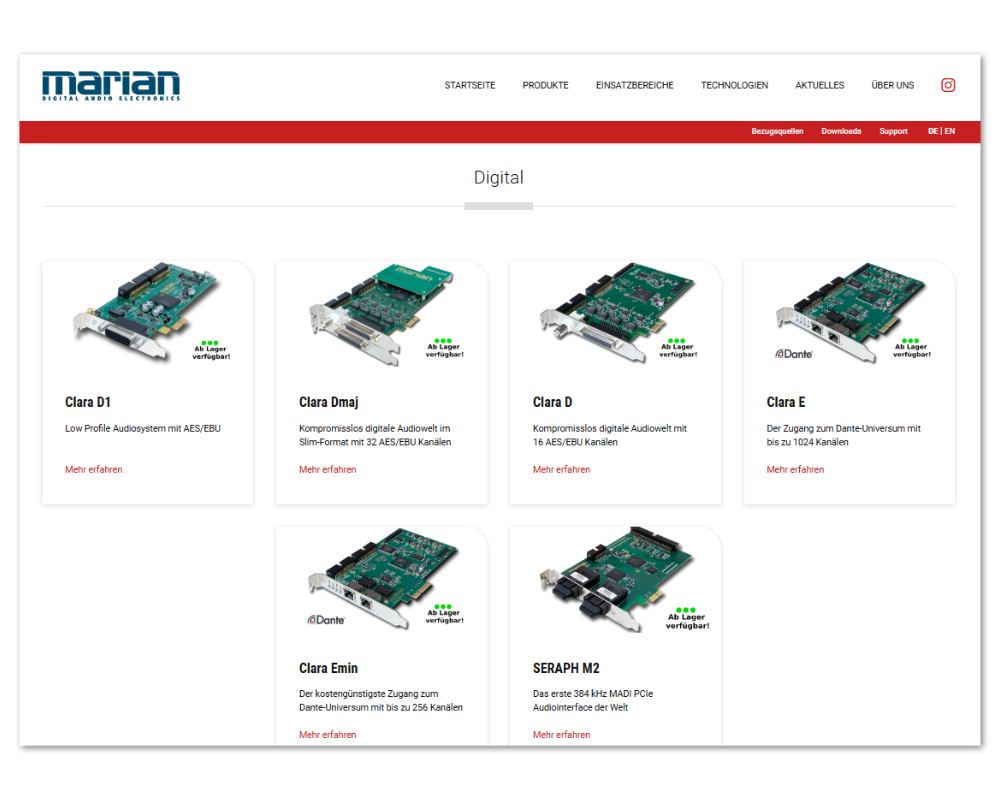The height and width of the screenshot is (800, 1000).
Task: Select the Clara D heading
Action: [552, 402]
